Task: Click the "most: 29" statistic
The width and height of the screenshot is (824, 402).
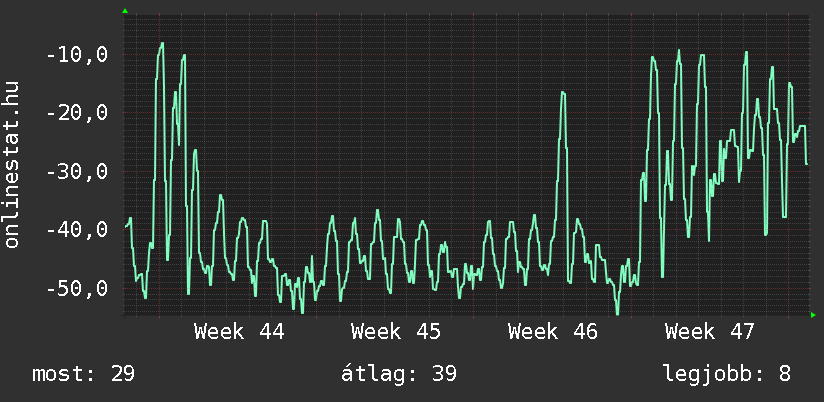Action: [x=83, y=374]
